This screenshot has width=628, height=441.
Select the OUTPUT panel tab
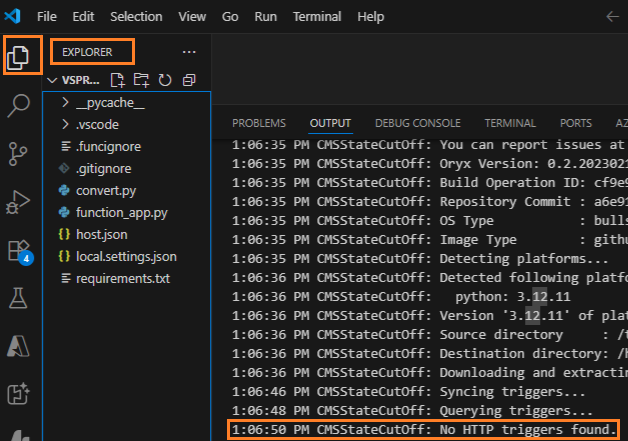pos(330,123)
